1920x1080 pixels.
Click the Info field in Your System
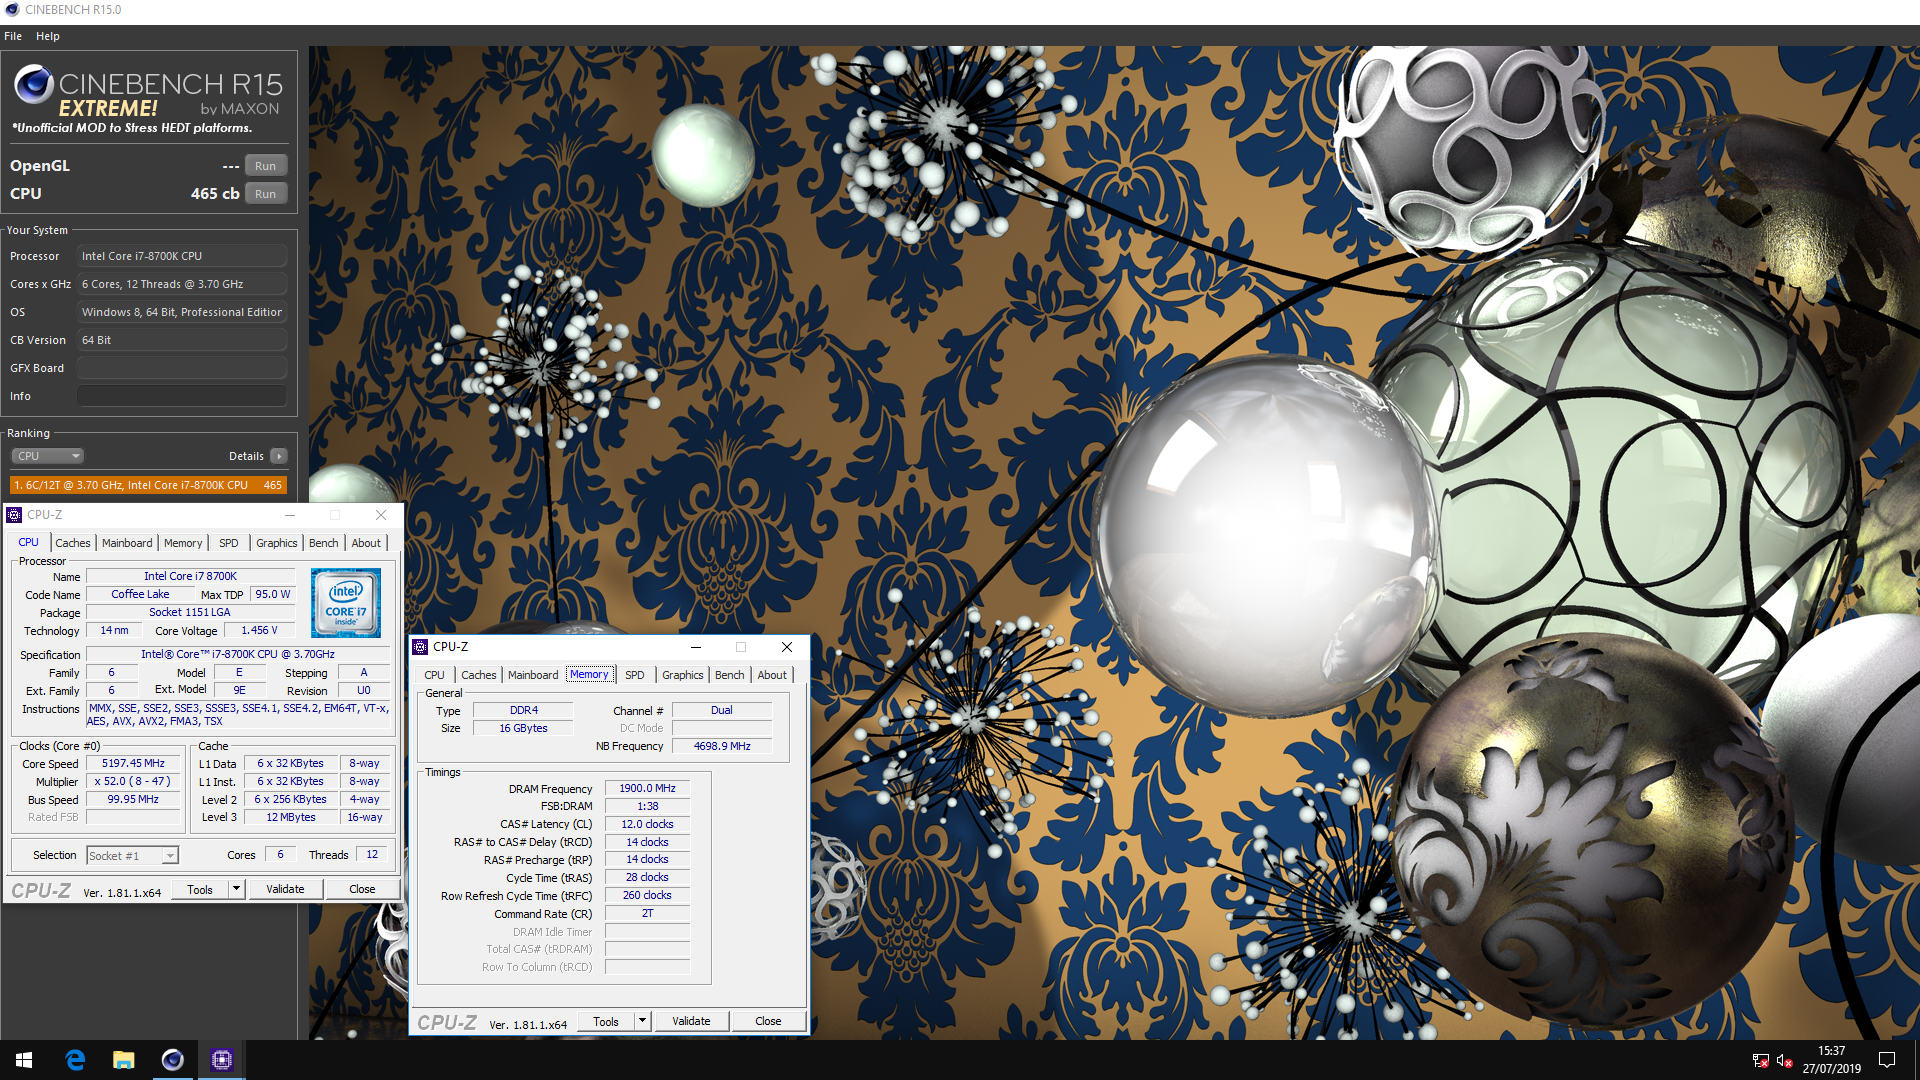pos(182,396)
